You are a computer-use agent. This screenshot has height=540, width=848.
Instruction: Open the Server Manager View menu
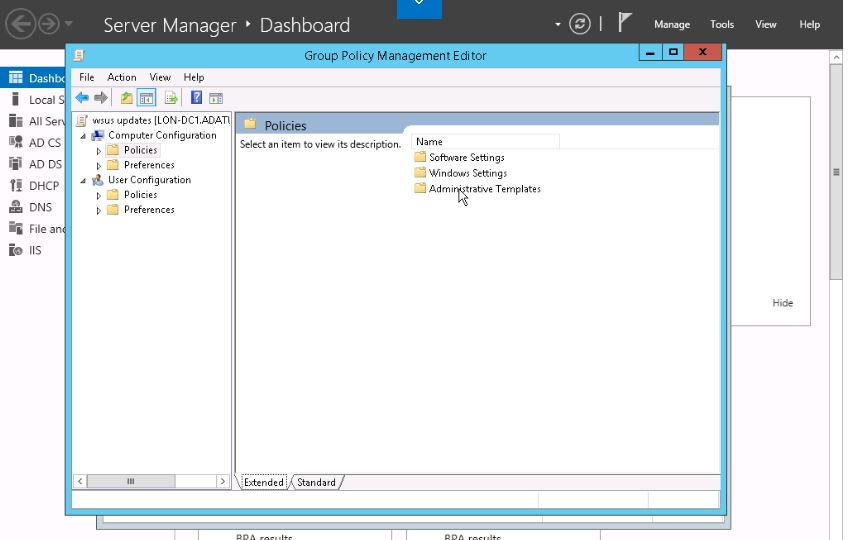[766, 24]
